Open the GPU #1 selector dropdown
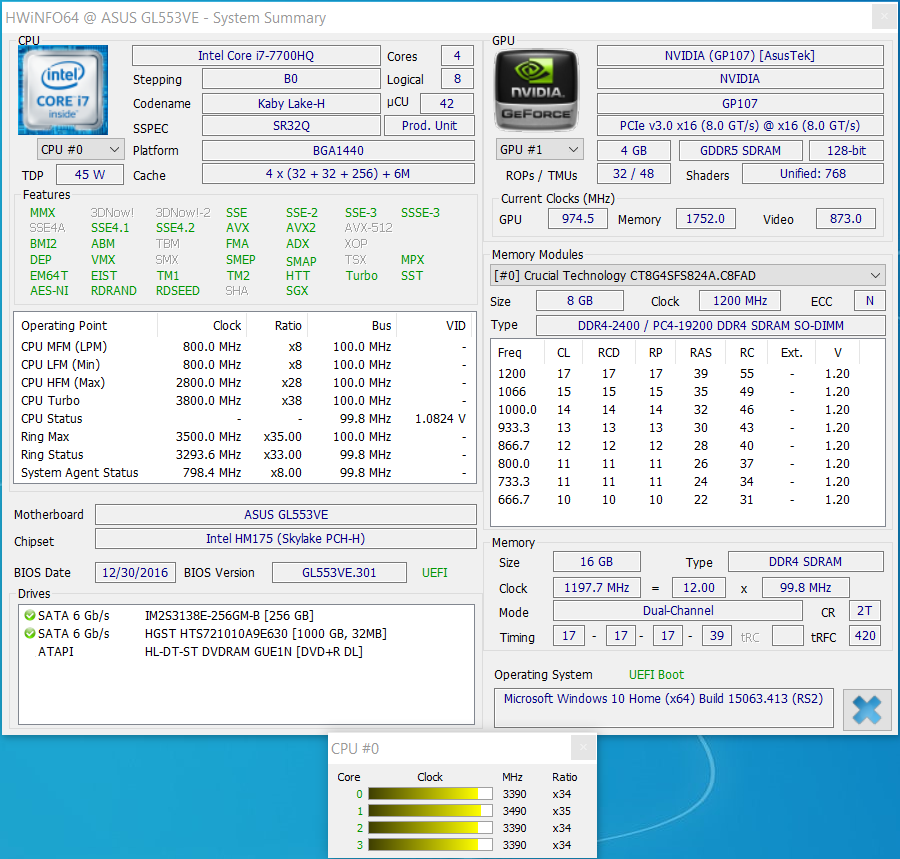Viewport: 900px width, 859px height. 540,150
